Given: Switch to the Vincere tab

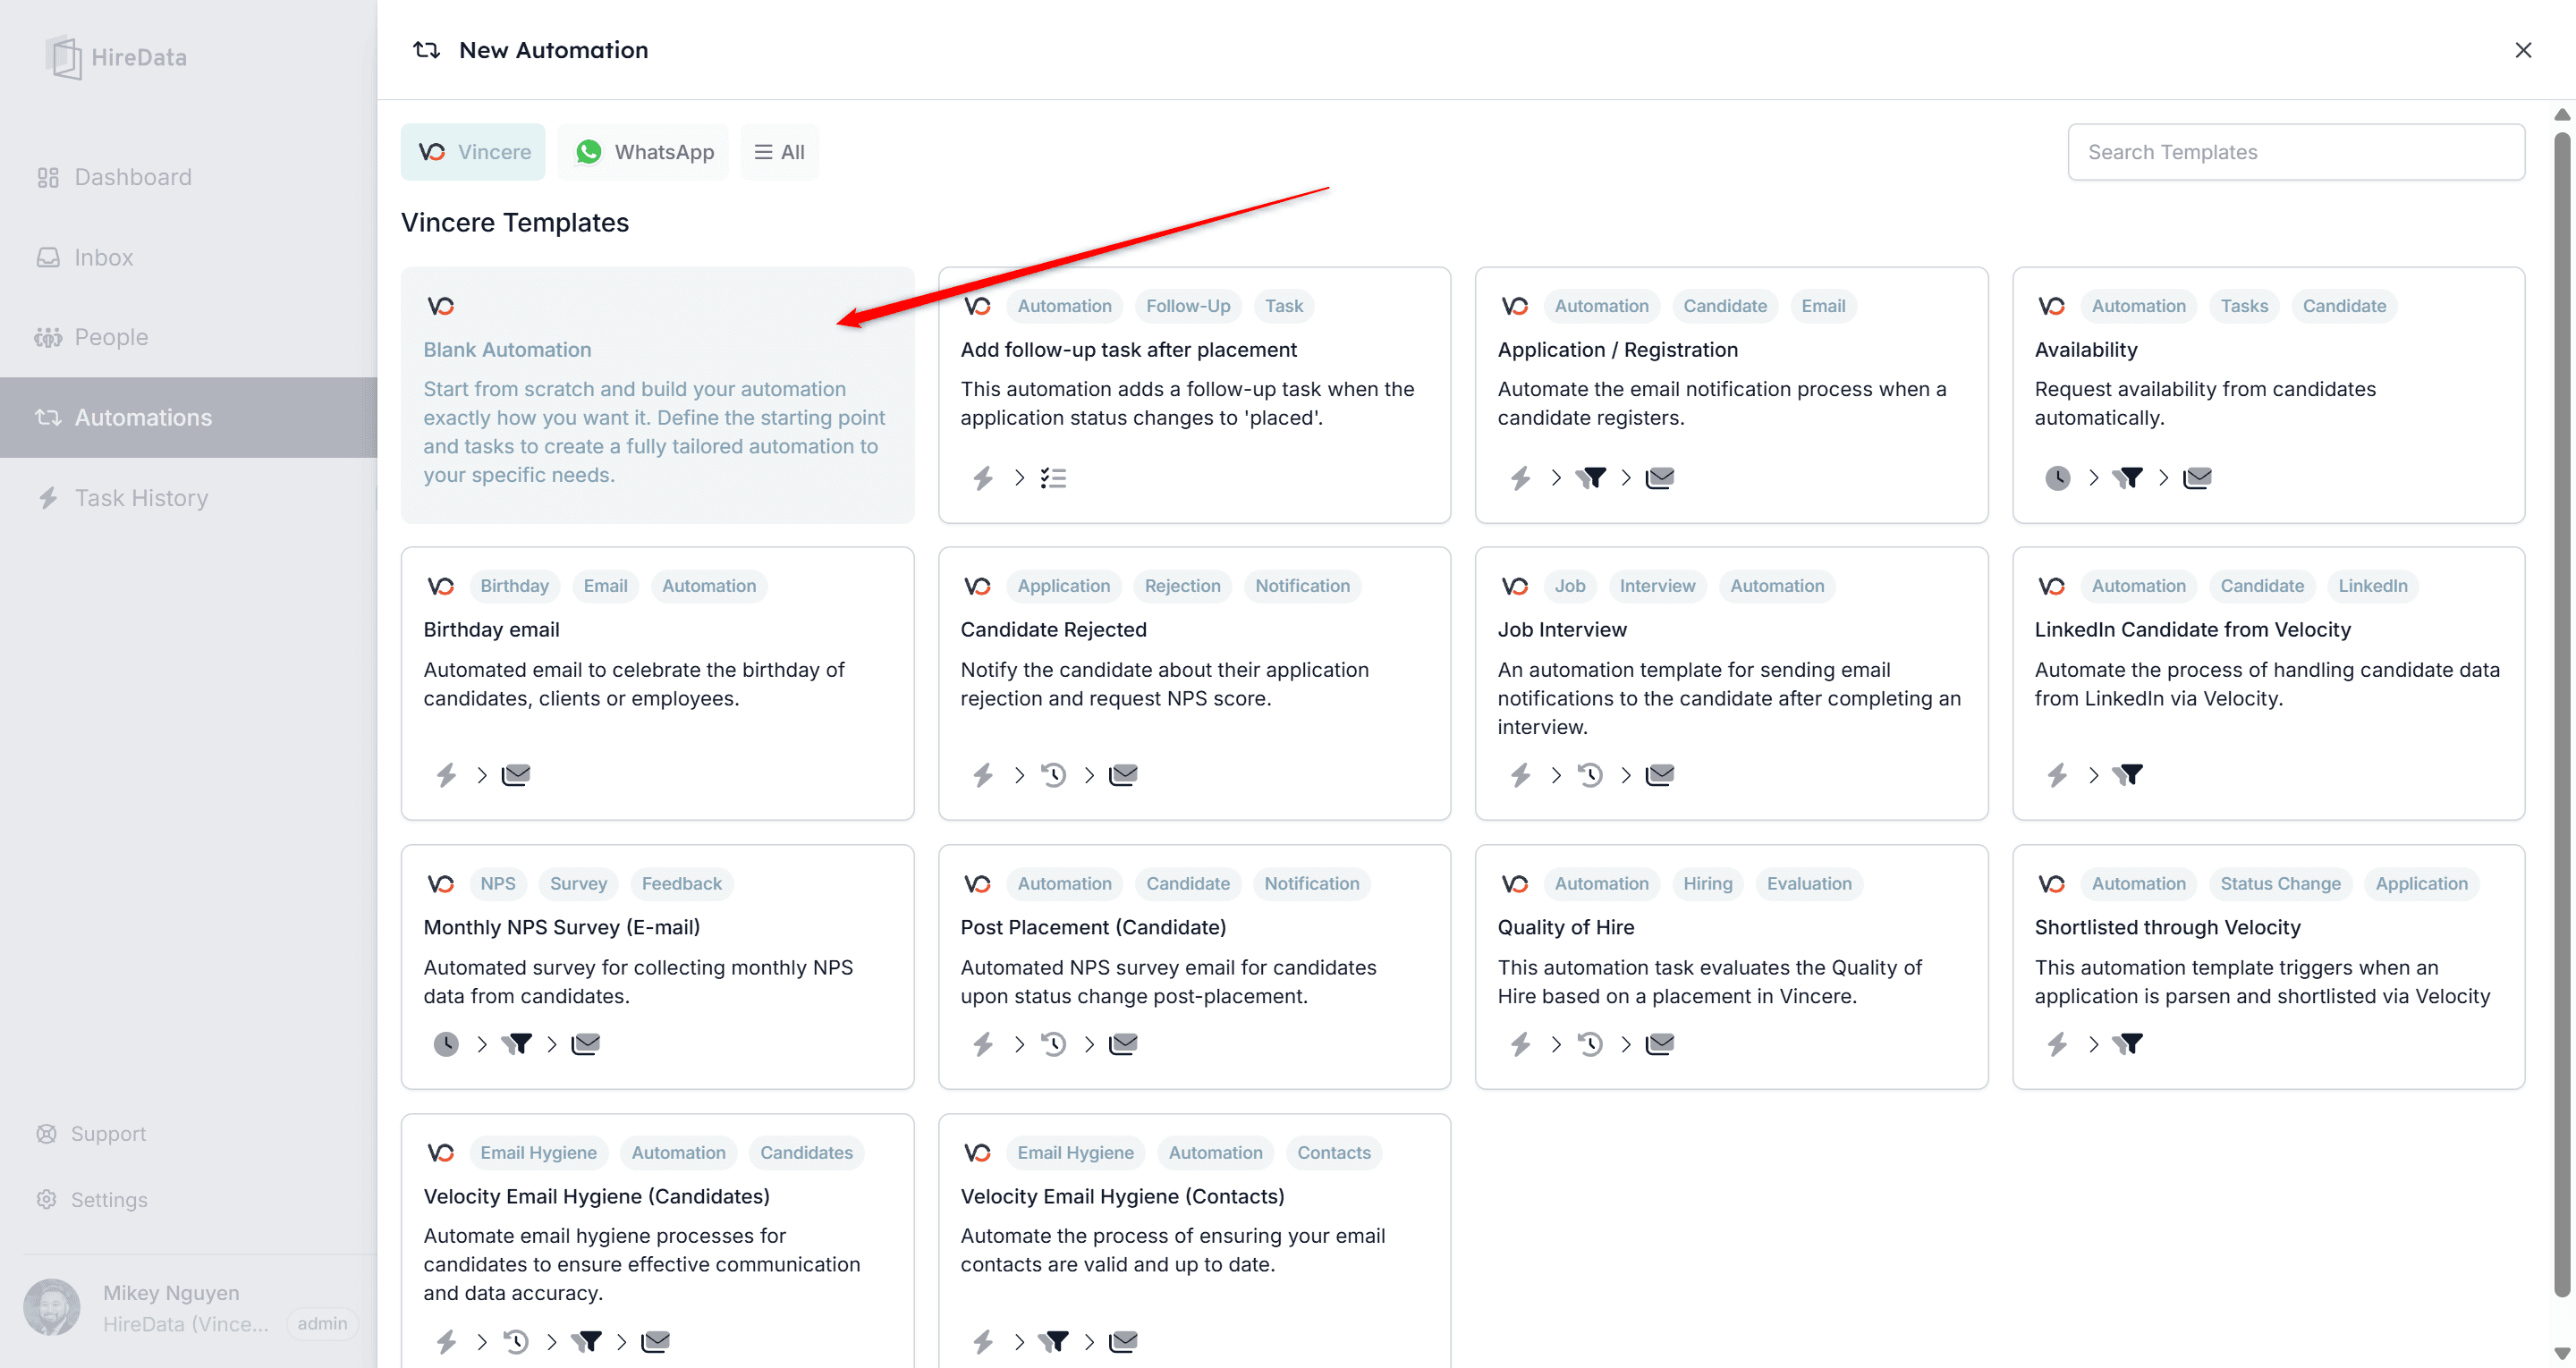Looking at the screenshot, I should point(473,152).
